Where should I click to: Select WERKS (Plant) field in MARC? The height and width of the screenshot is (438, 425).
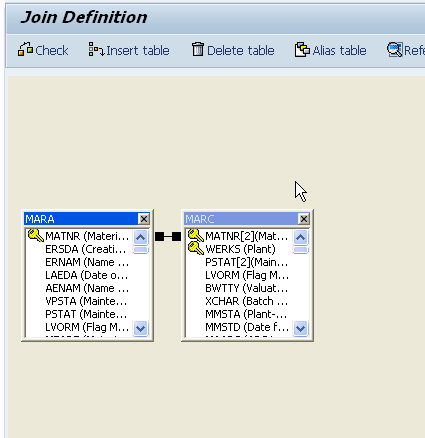point(240,249)
